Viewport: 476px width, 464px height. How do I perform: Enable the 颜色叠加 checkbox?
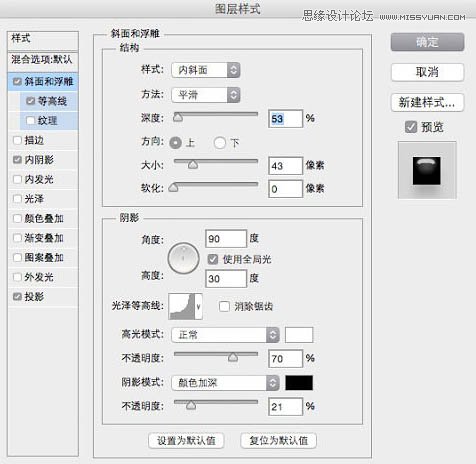pyautogui.click(x=17, y=218)
